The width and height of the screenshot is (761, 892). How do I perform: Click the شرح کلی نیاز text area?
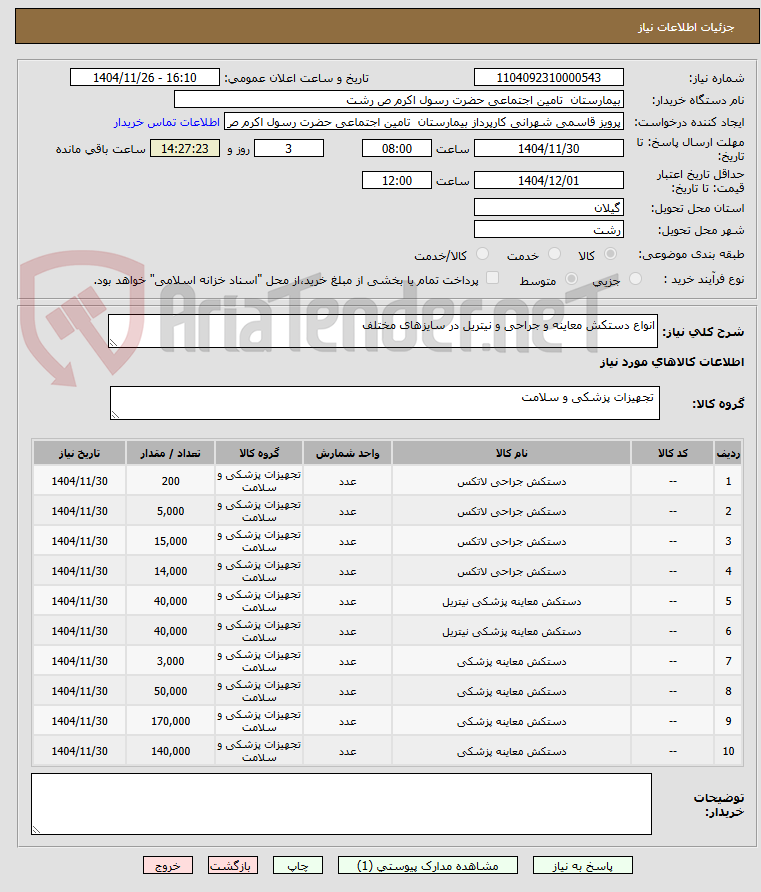click(383, 331)
